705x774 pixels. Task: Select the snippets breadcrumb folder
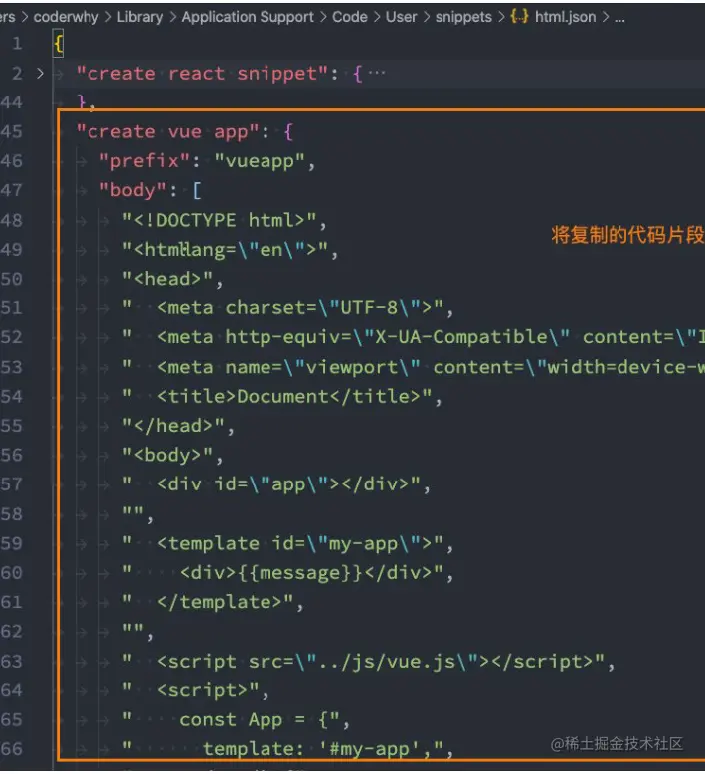click(464, 17)
